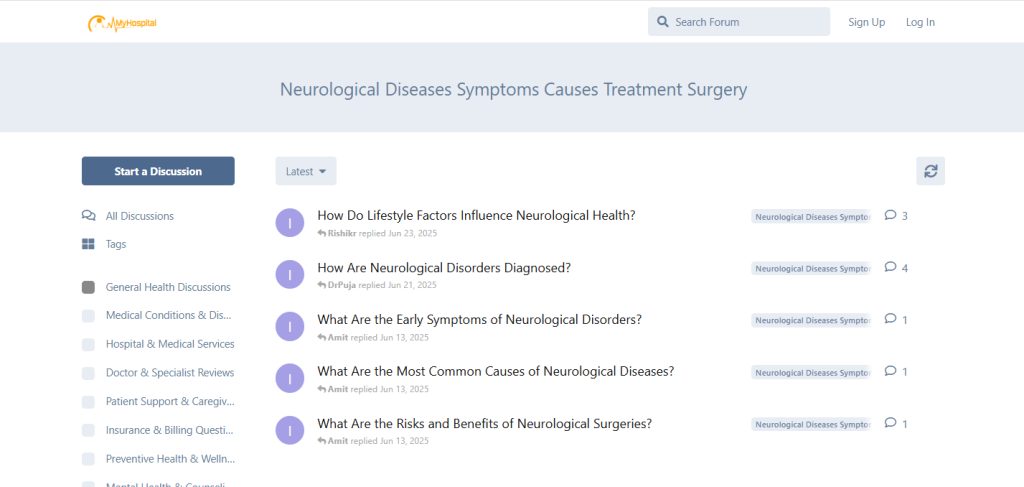Viewport: 1024px width, 487px height.
Task: Open Insurance & Billing Questions tag
Action: click(170, 430)
